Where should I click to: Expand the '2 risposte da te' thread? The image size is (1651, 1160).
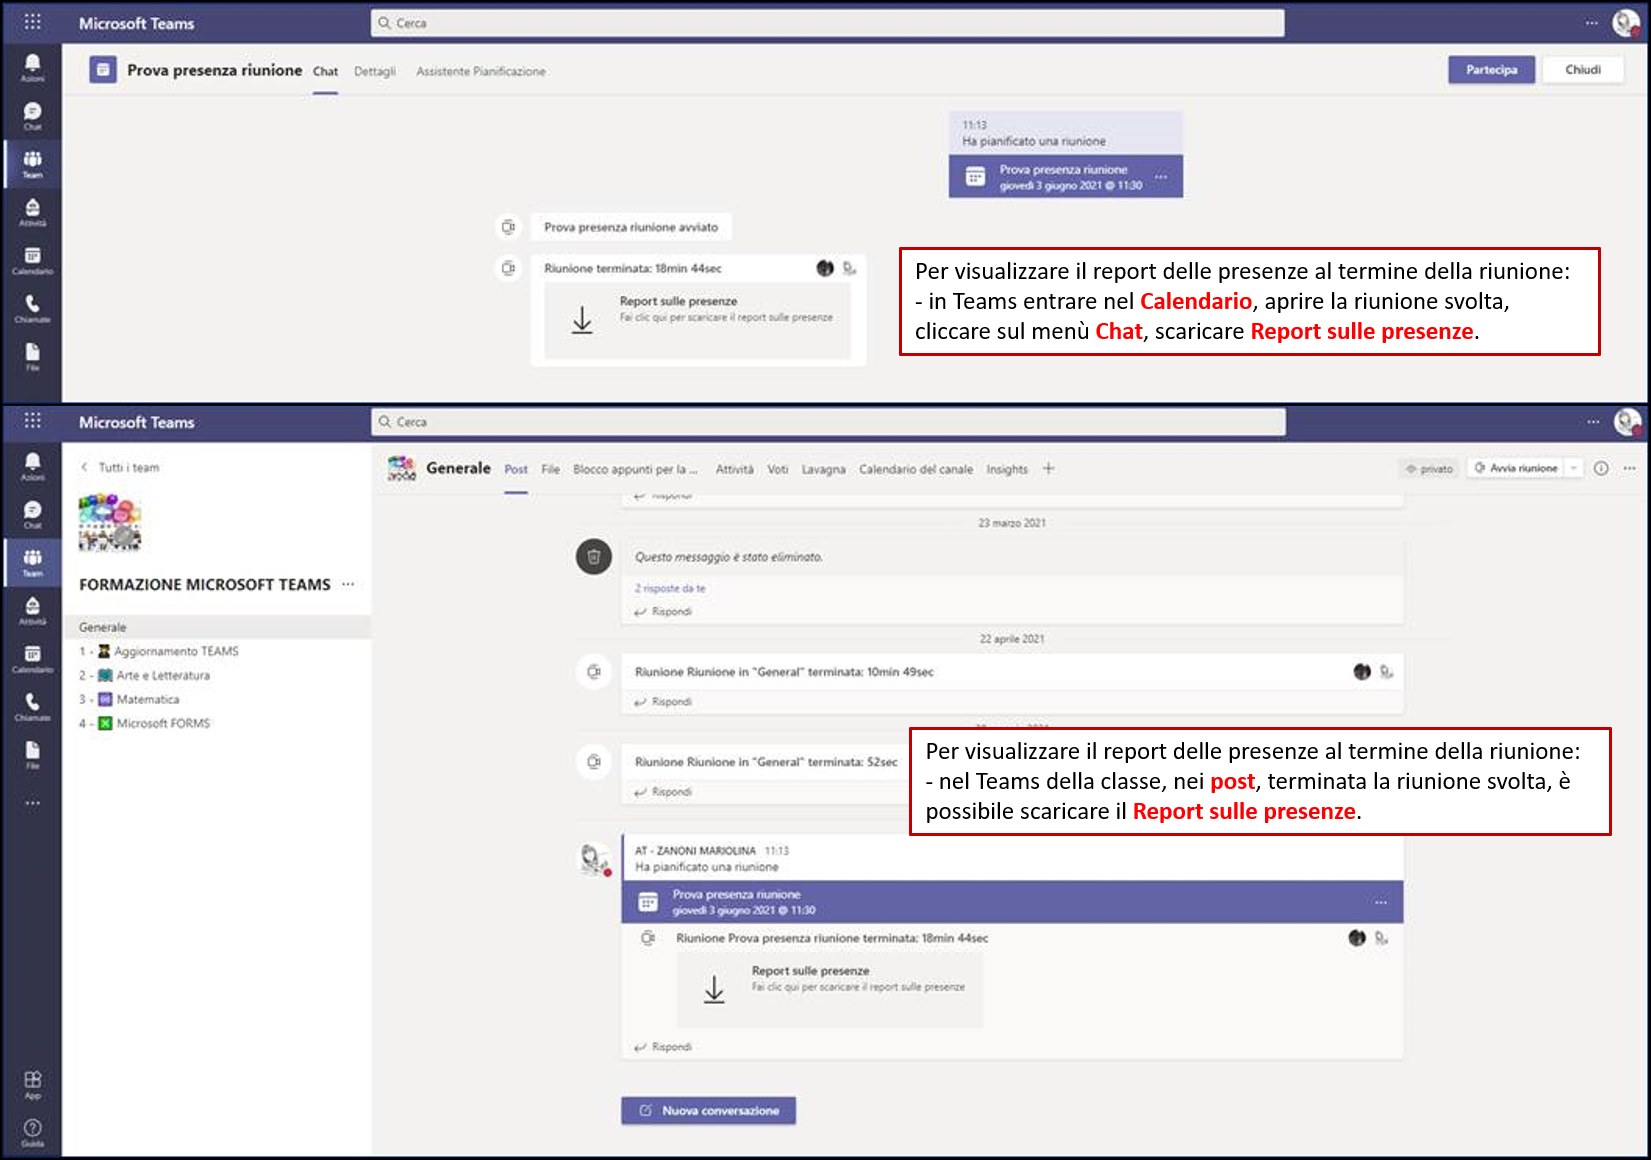tap(670, 588)
